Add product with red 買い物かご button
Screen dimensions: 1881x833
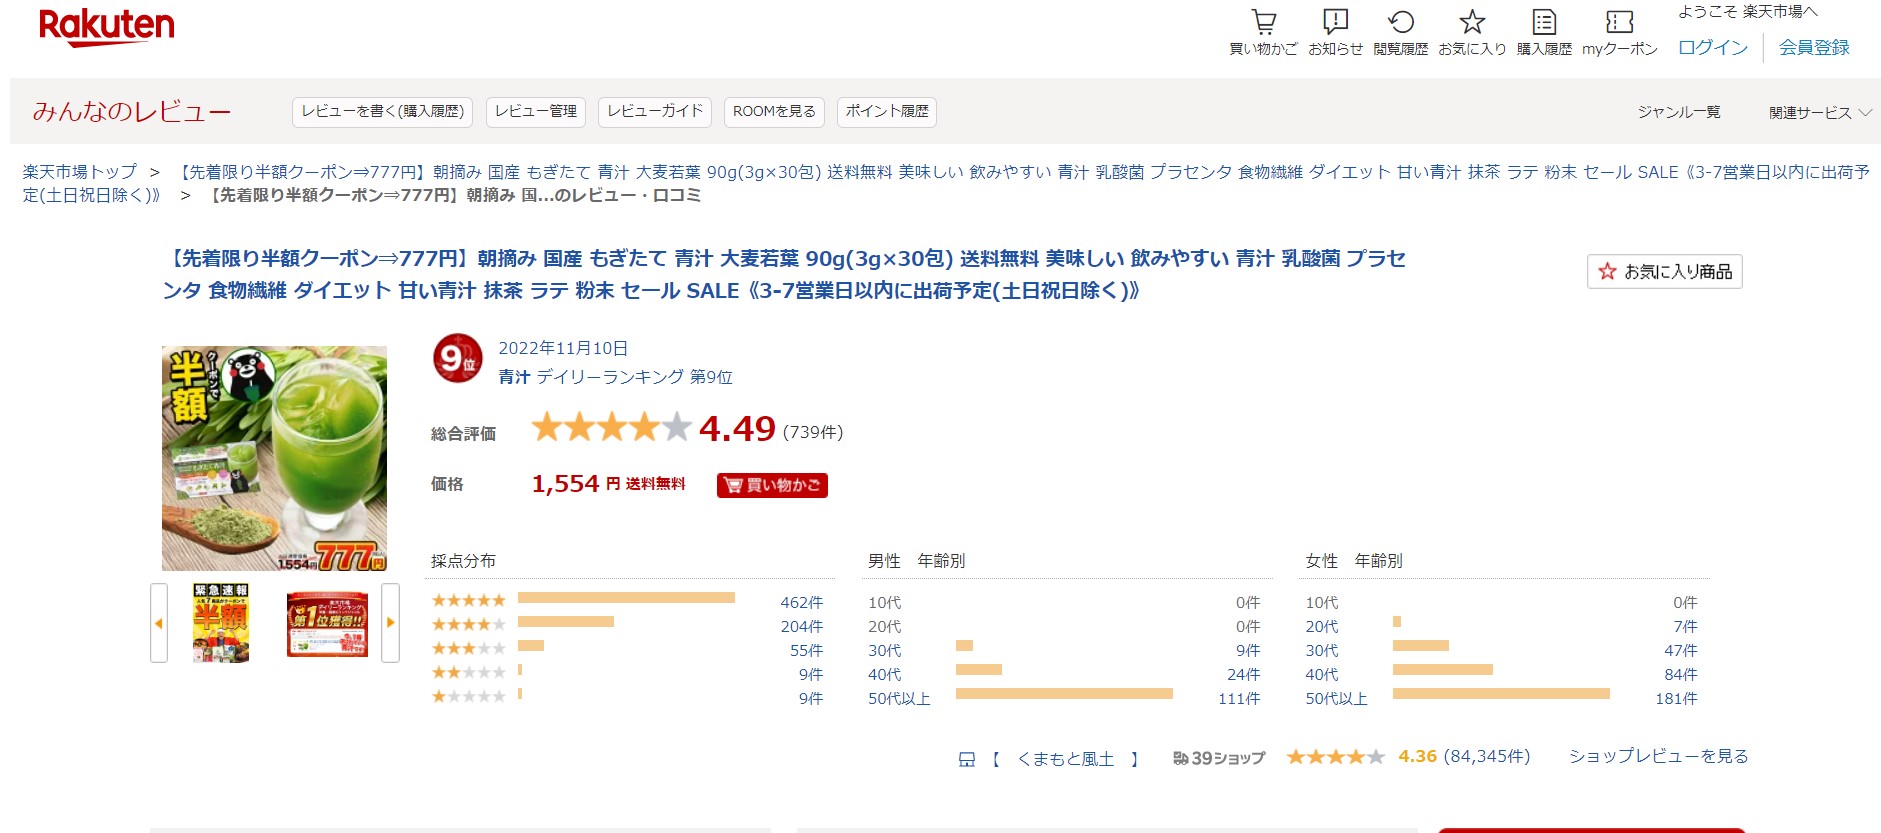[772, 485]
